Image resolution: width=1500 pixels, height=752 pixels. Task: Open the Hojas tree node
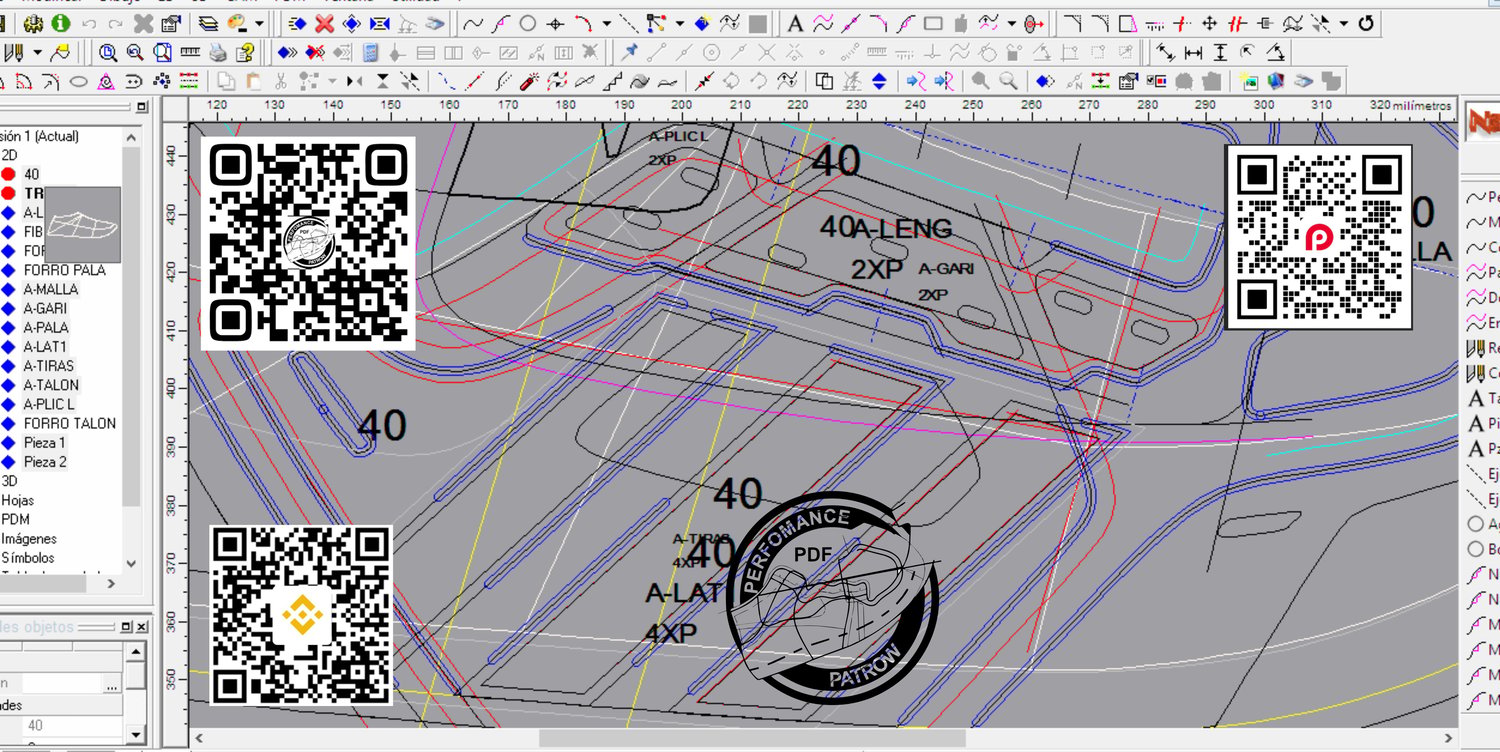pos(18,500)
